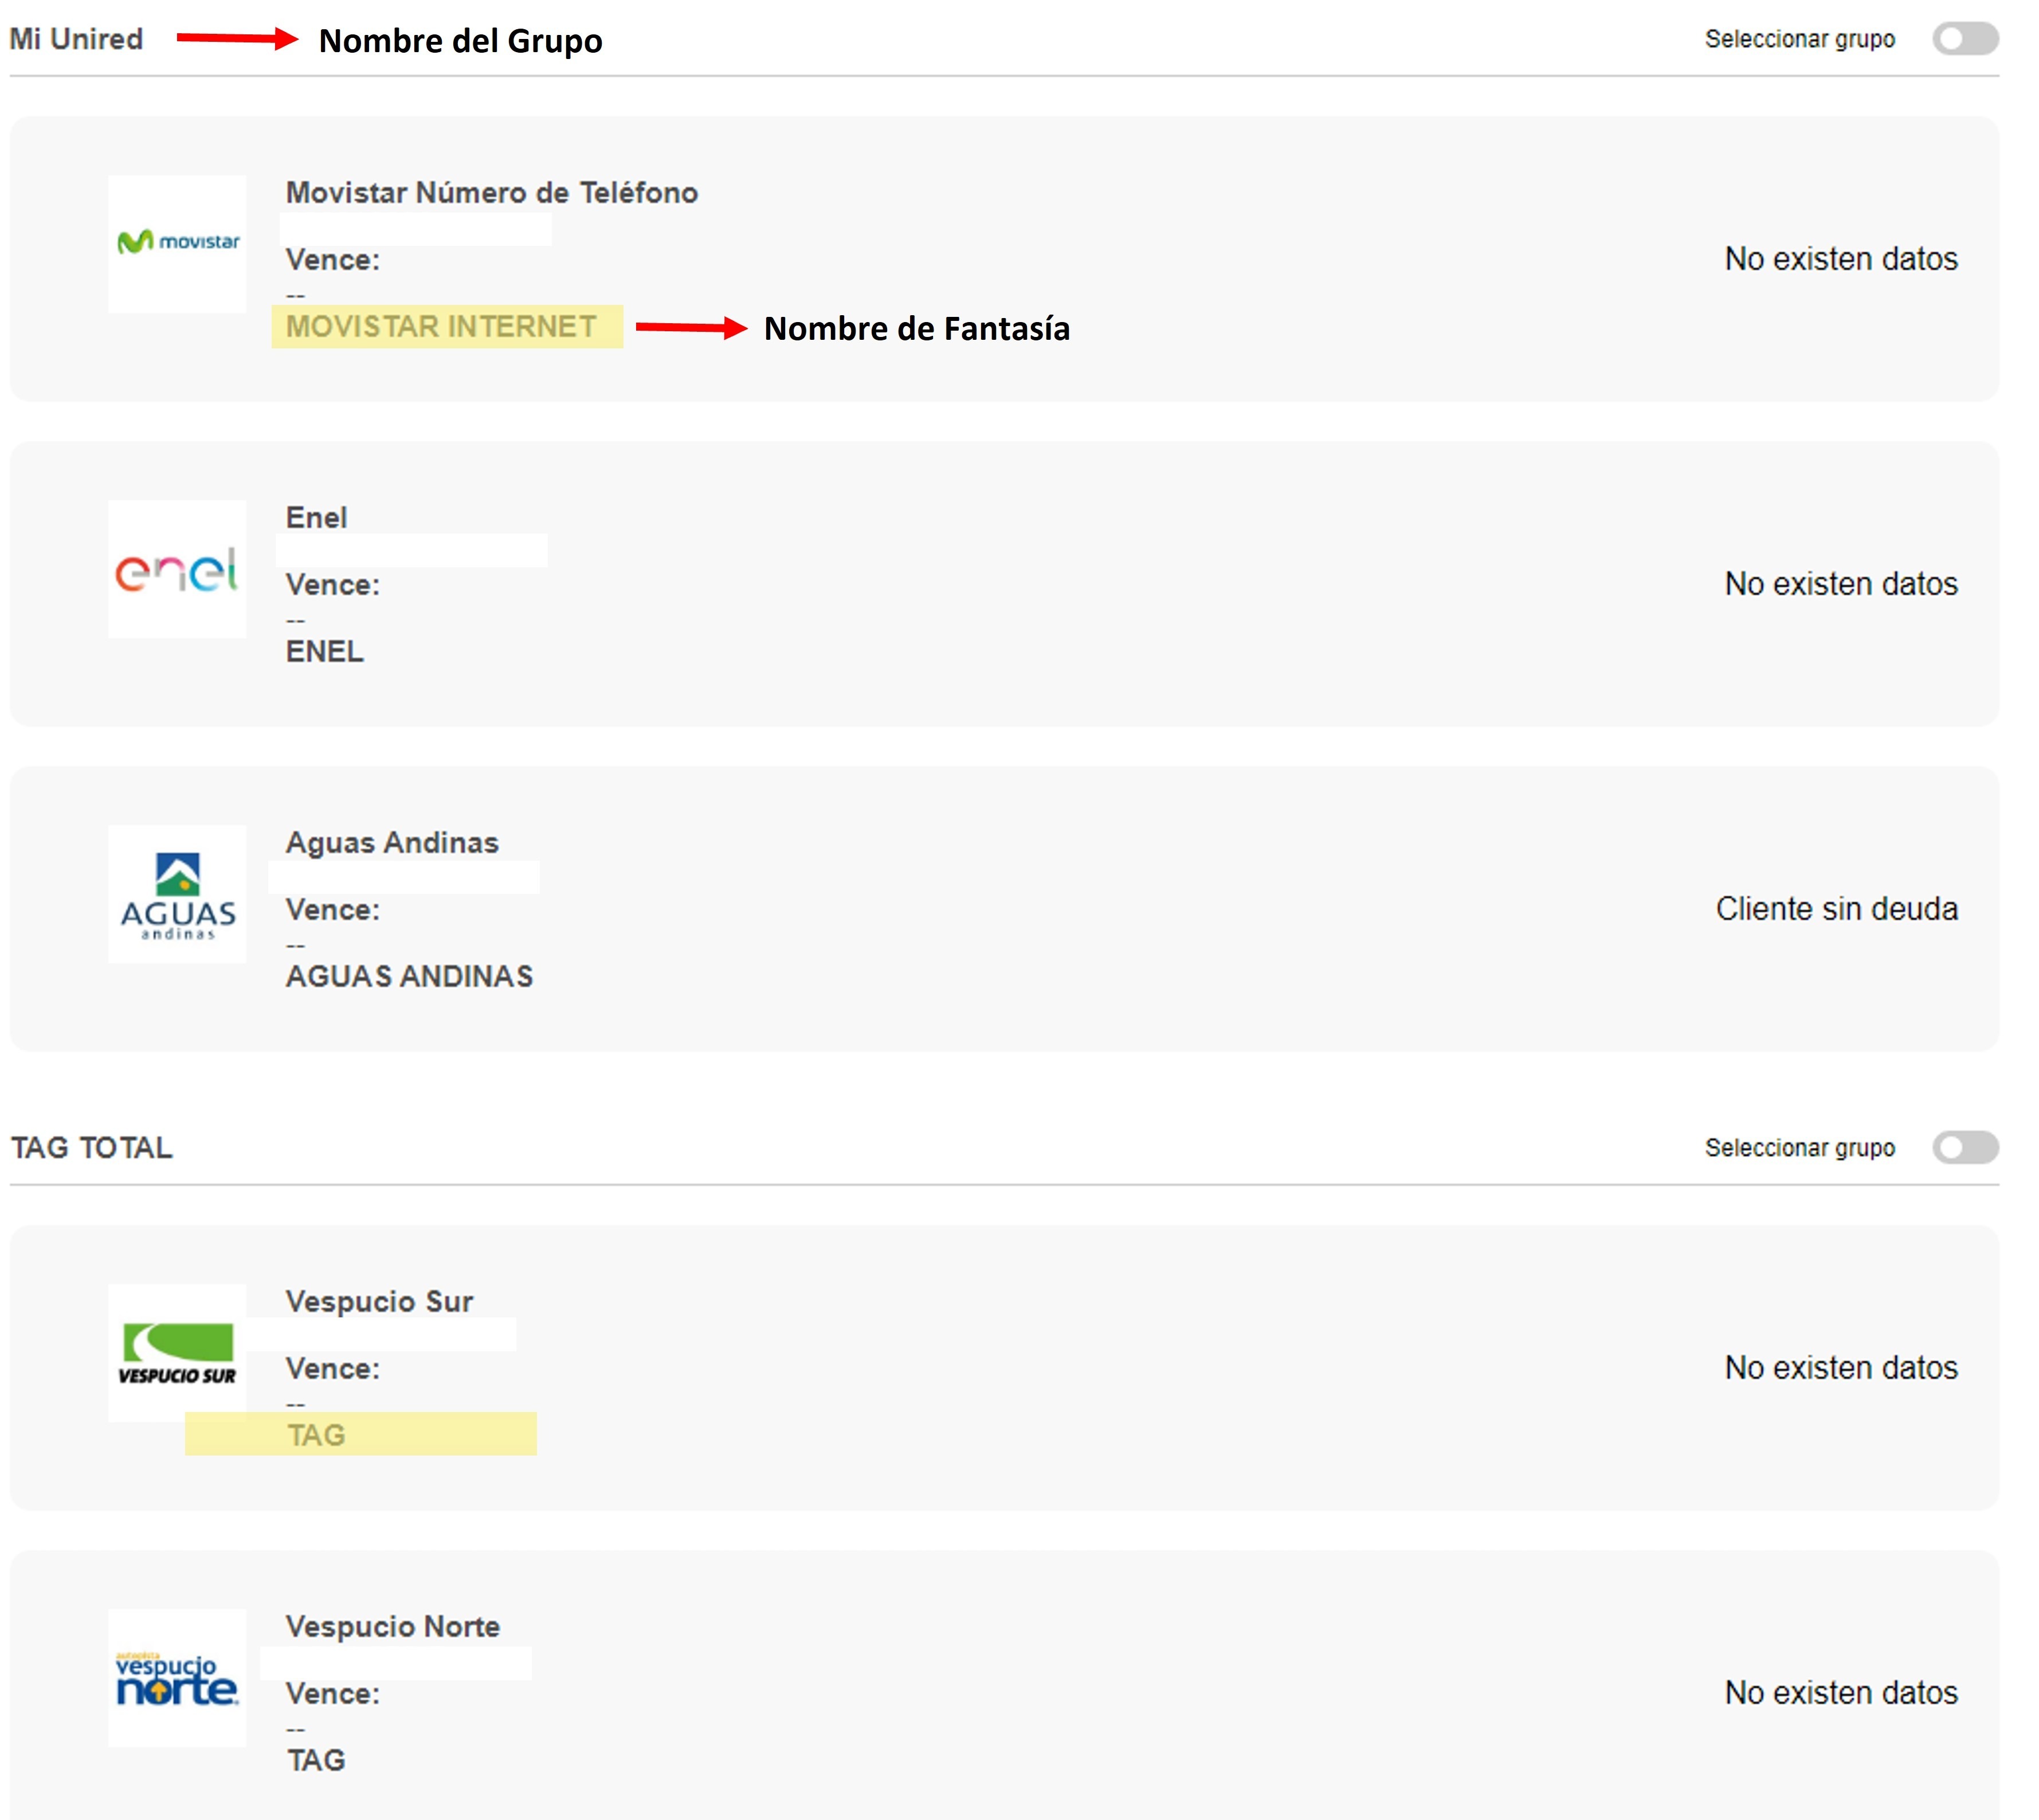Click the Vespucio Sur logo icon
2039x1820 pixels.
[x=177, y=1352]
